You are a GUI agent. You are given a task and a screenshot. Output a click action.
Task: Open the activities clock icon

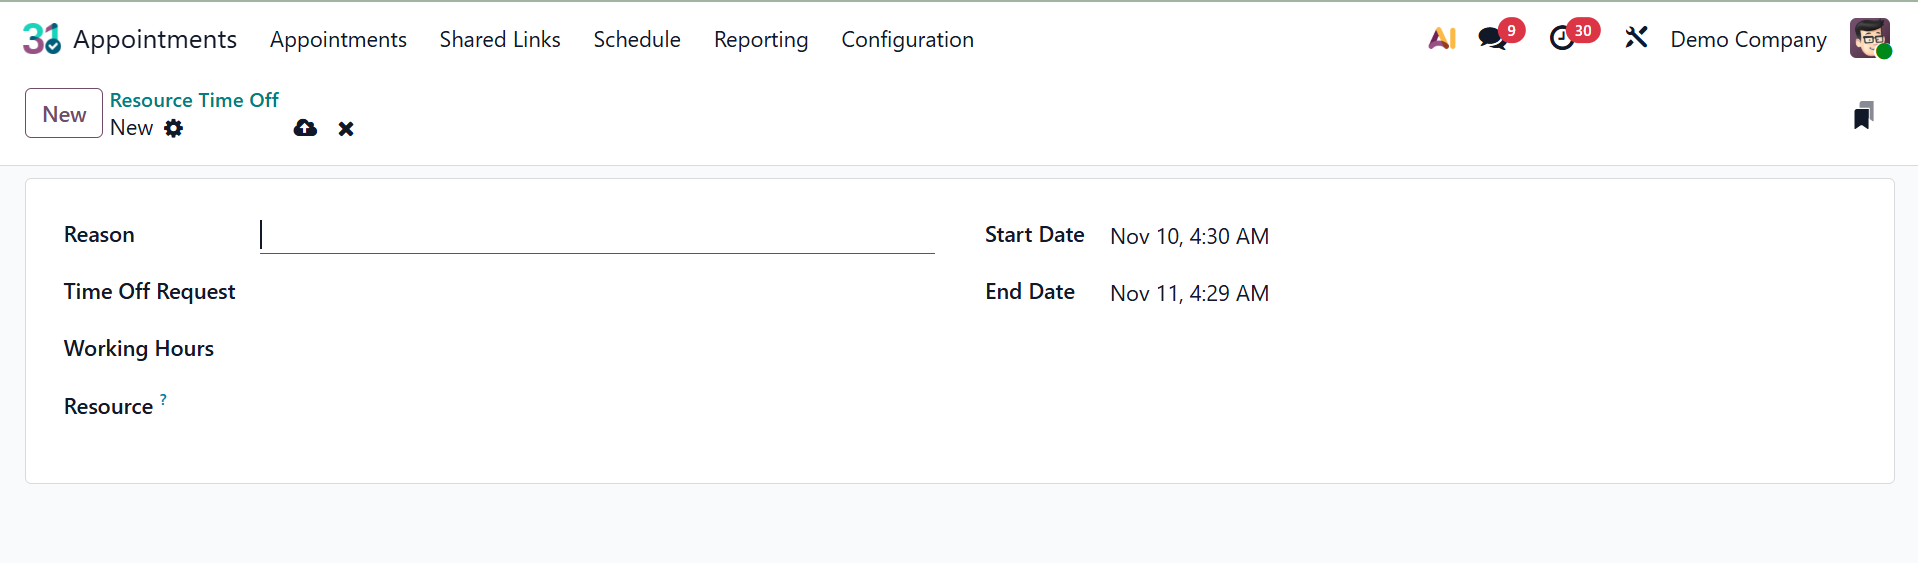pyautogui.click(x=1562, y=39)
